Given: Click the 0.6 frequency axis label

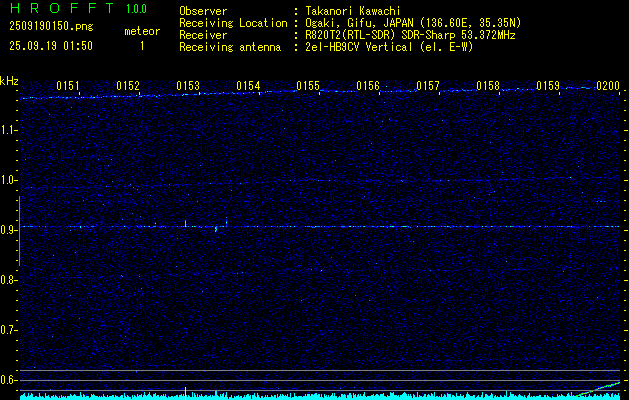Looking at the screenshot, I should click(9, 379).
